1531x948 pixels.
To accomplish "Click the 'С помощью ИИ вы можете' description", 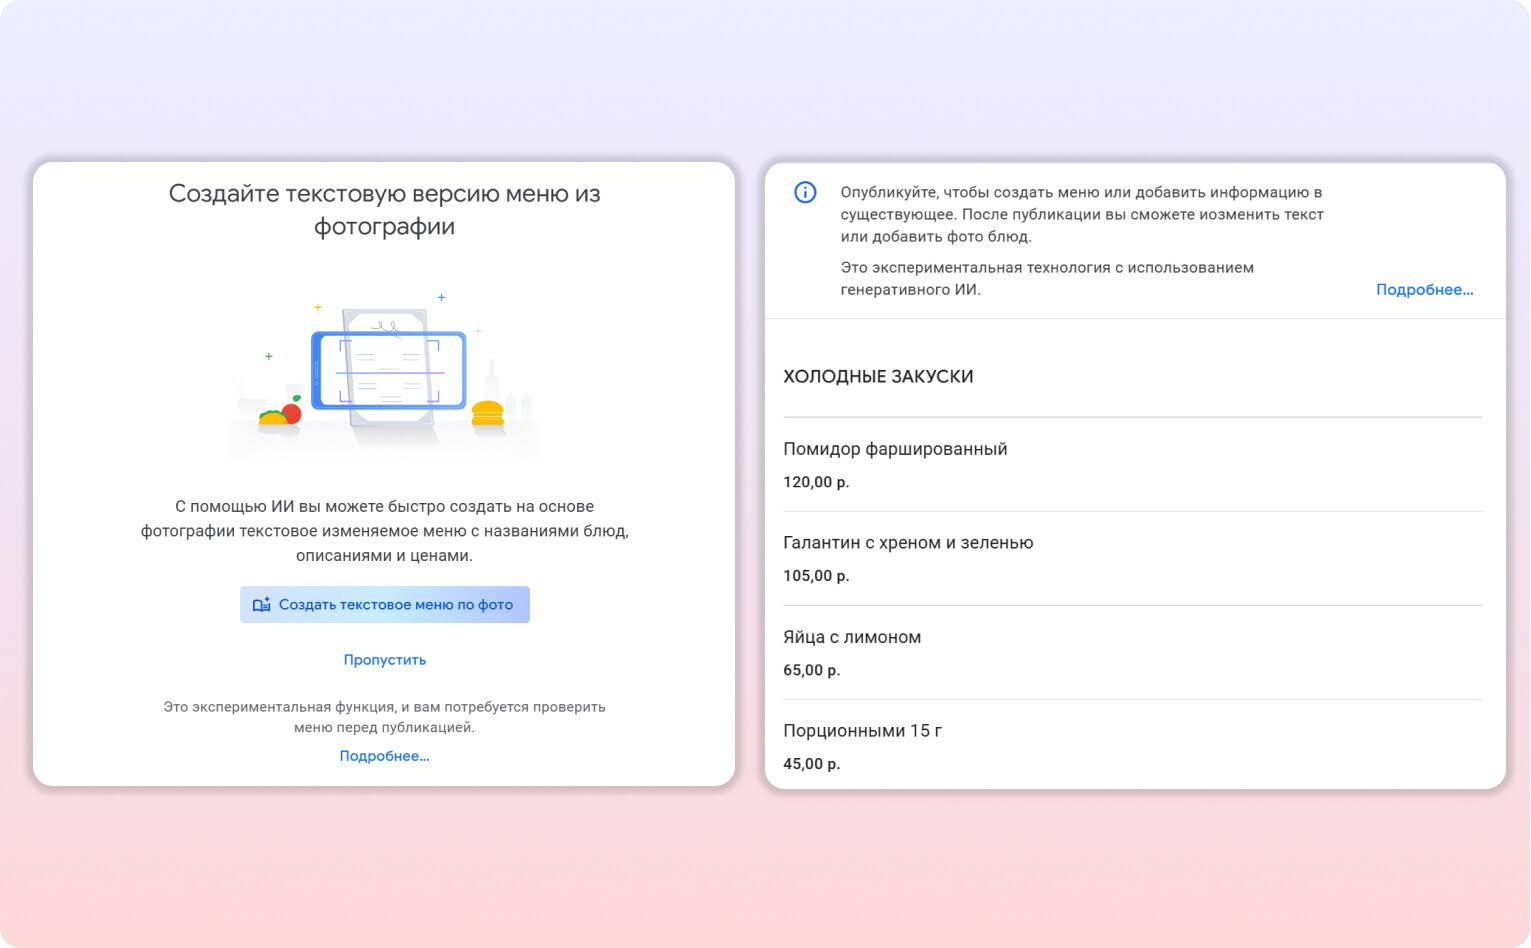I will pyautogui.click(x=385, y=531).
